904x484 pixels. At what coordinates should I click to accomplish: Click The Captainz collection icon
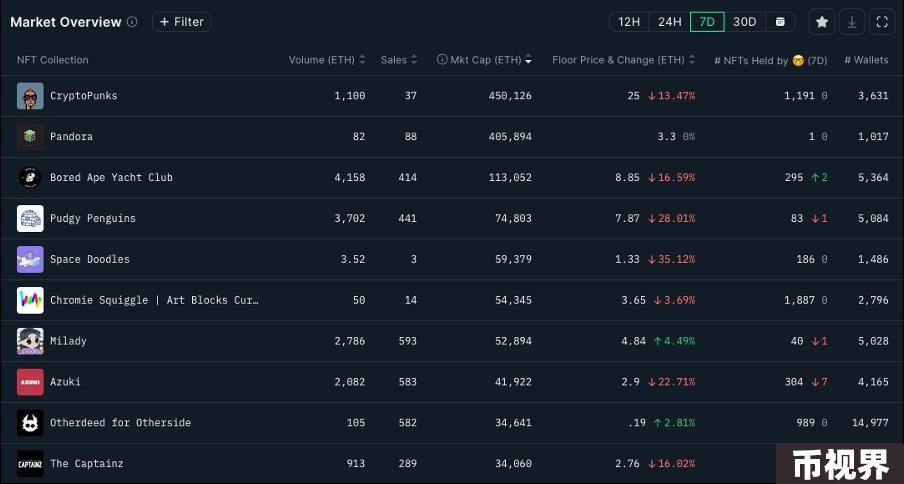(x=30, y=464)
